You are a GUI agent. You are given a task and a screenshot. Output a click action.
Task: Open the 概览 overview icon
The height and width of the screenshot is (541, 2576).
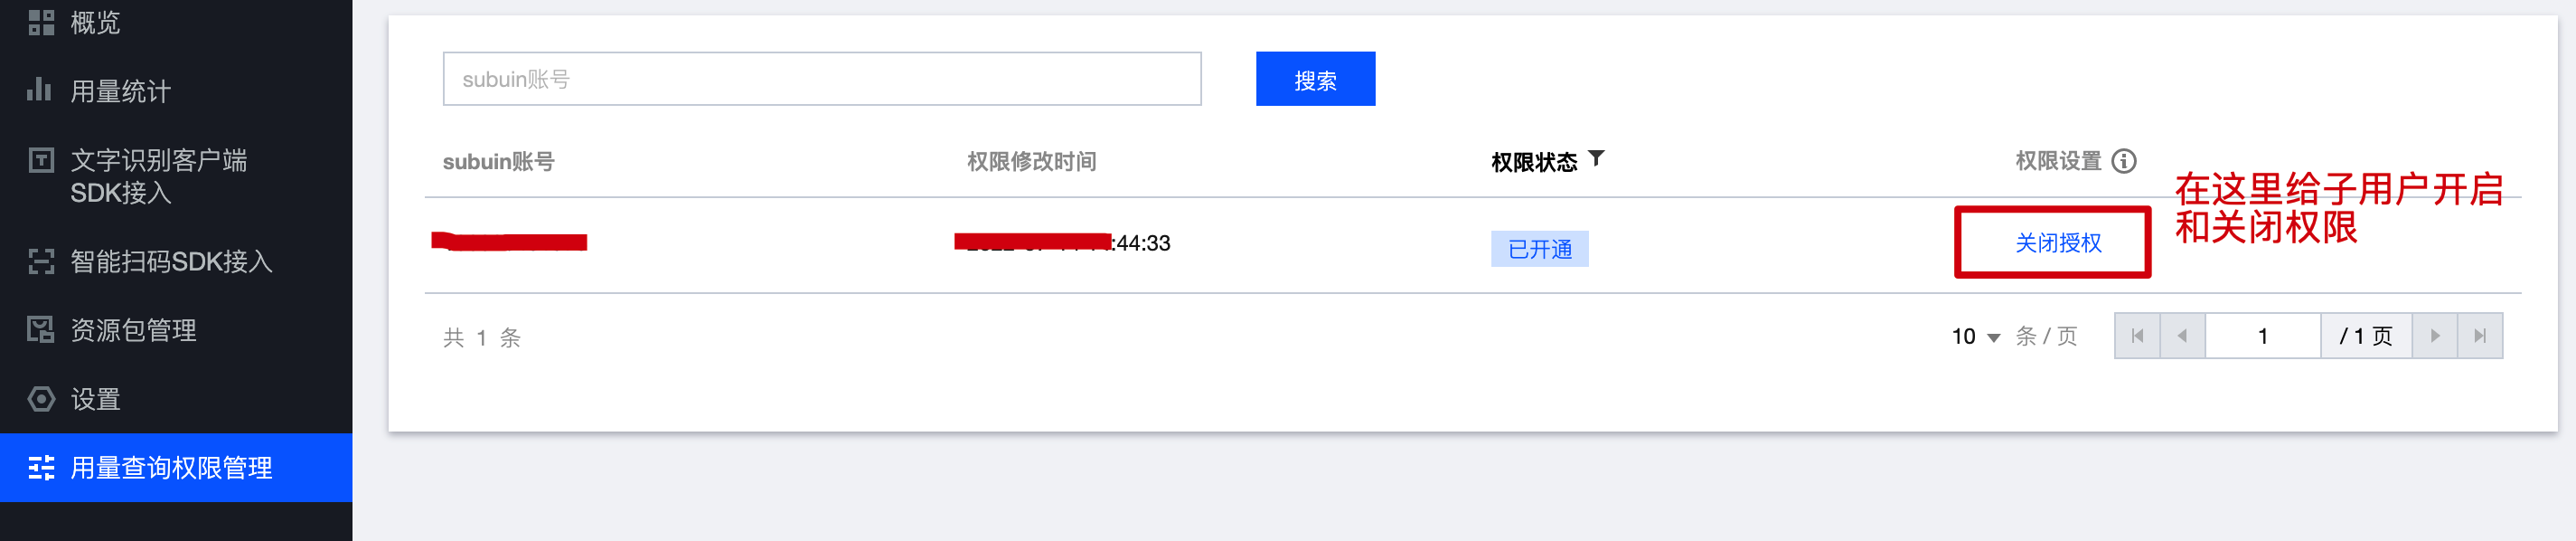tap(41, 22)
